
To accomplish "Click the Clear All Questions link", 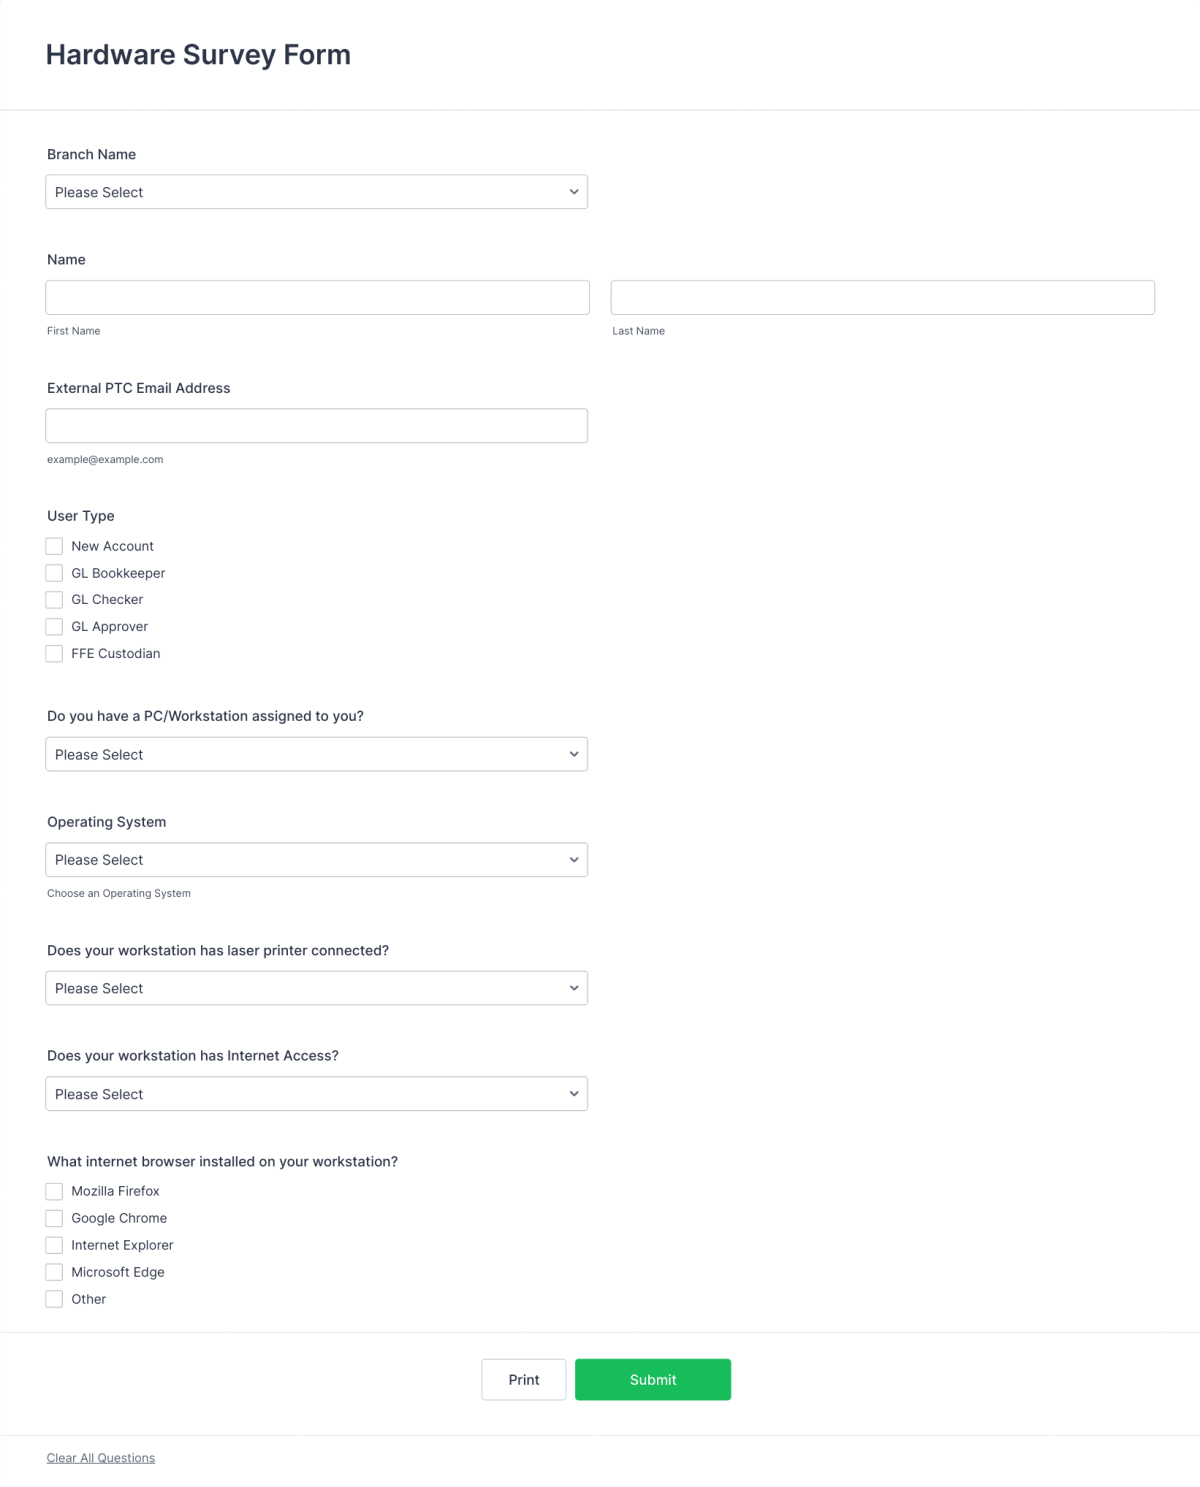I will [100, 1457].
